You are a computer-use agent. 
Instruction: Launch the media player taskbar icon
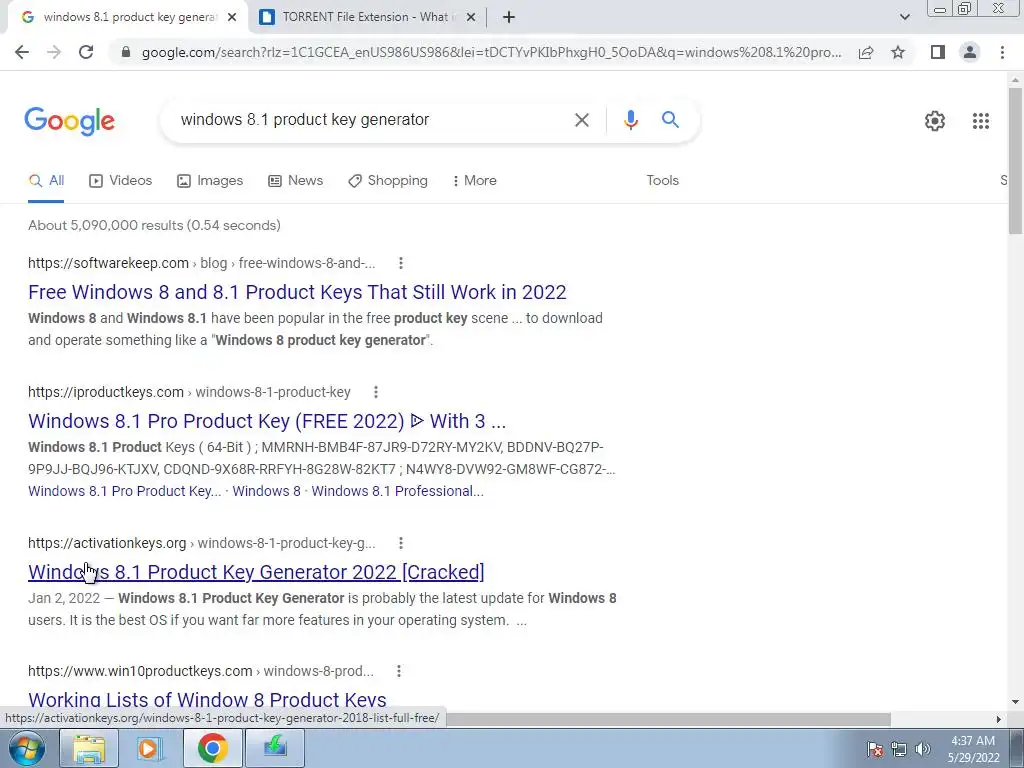coord(150,748)
